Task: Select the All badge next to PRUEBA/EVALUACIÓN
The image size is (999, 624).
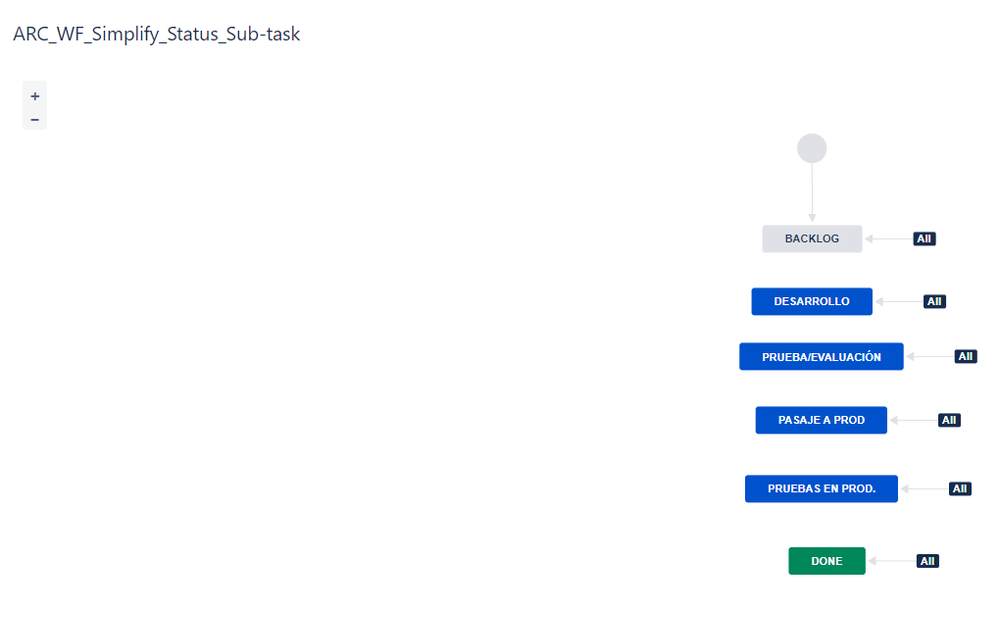Action: (966, 356)
